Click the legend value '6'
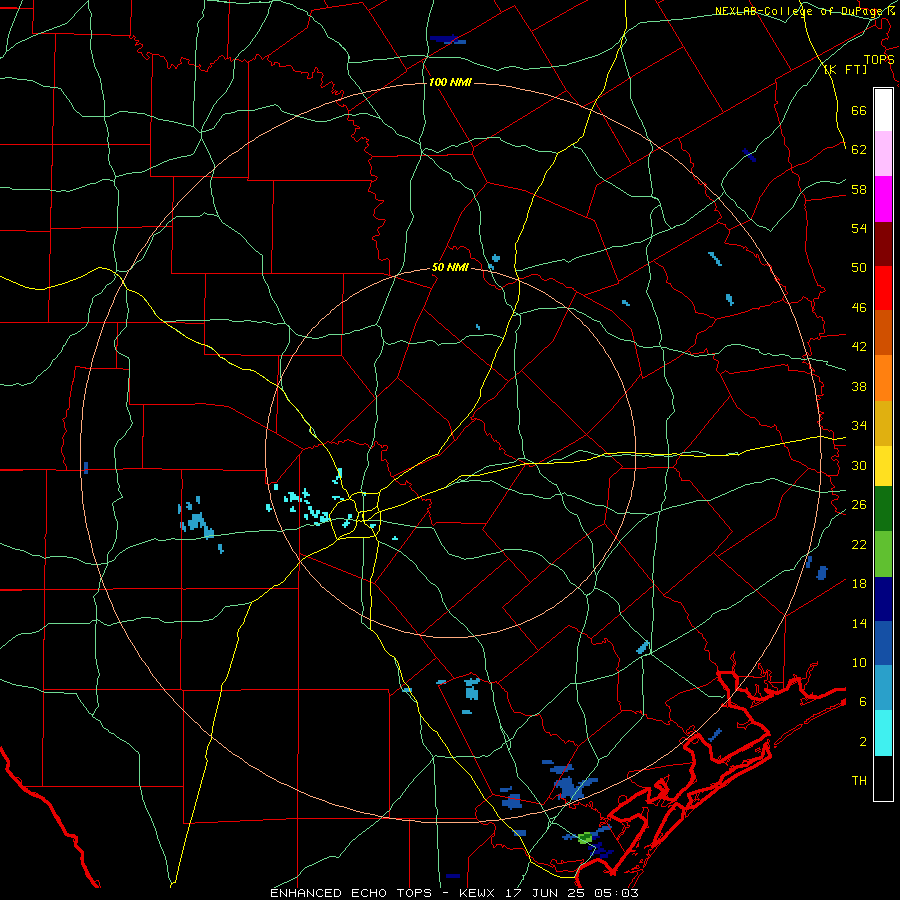This screenshot has height=900, width=900. pyautogui.click(x=863, y=701)
